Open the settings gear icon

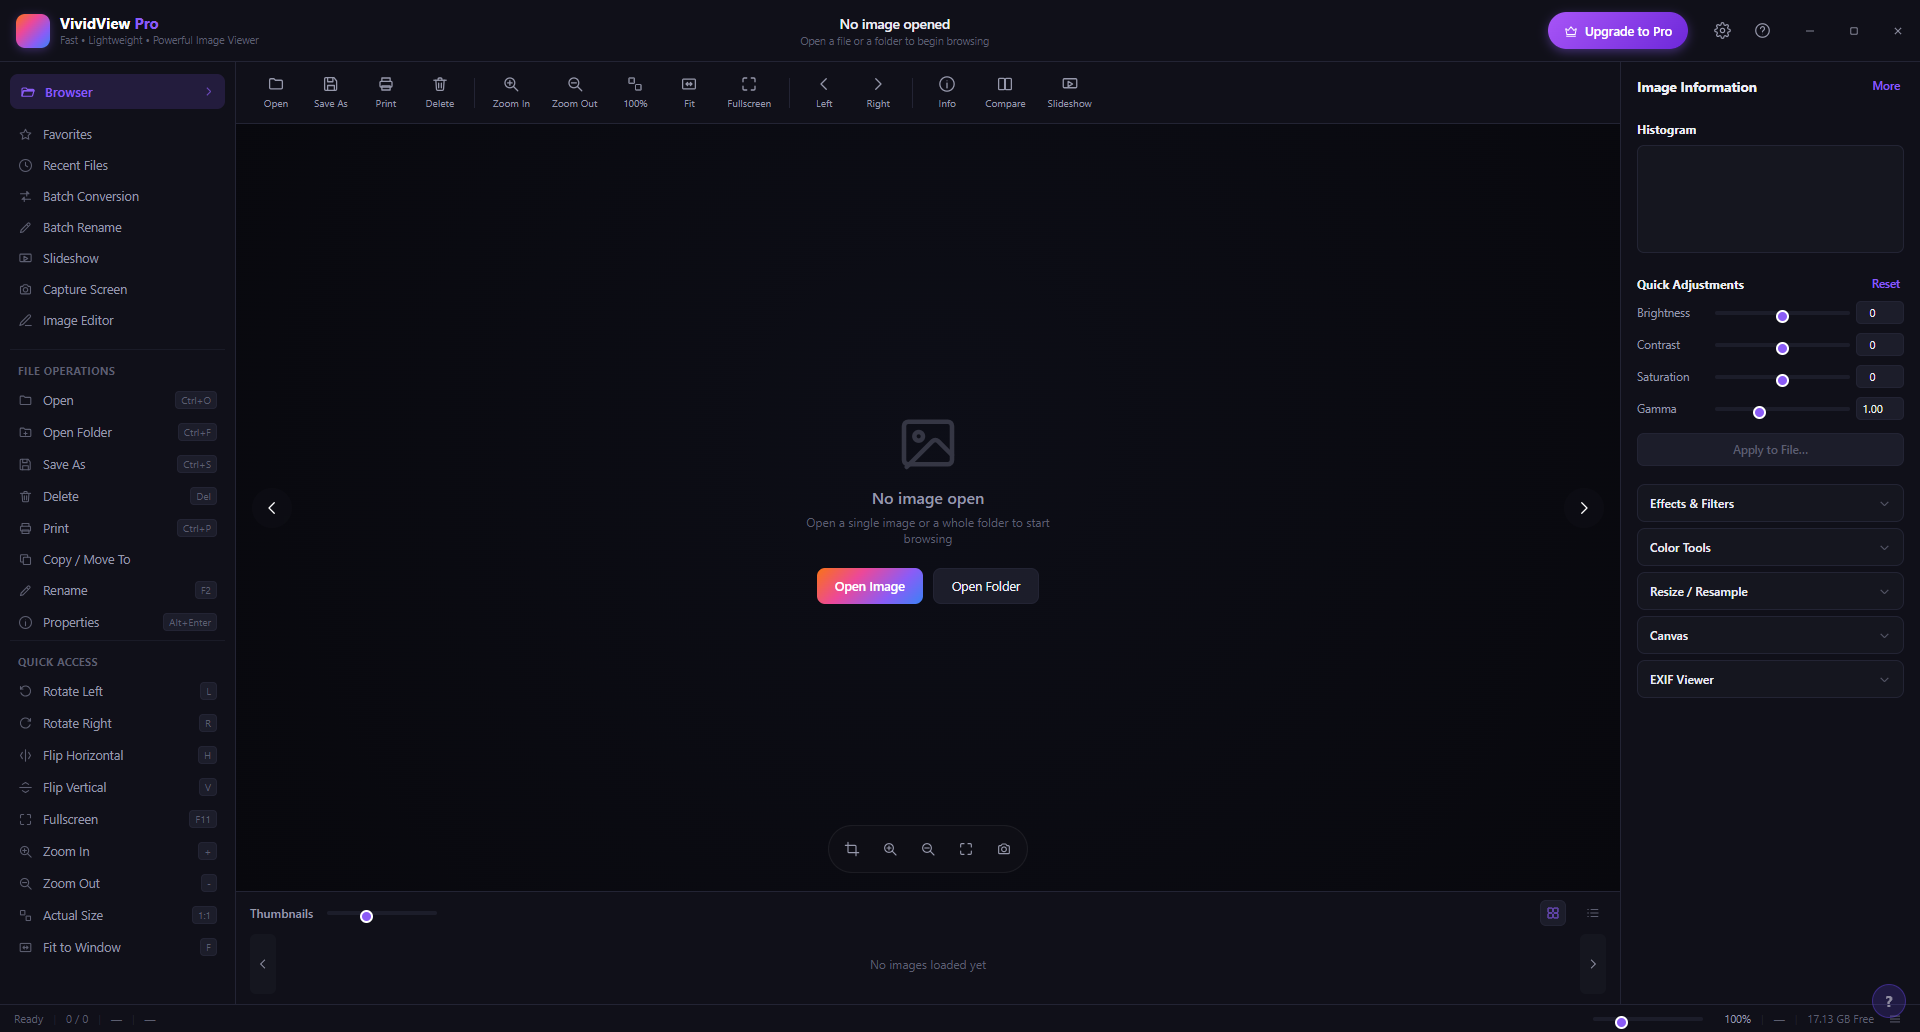click(1722, 31)
